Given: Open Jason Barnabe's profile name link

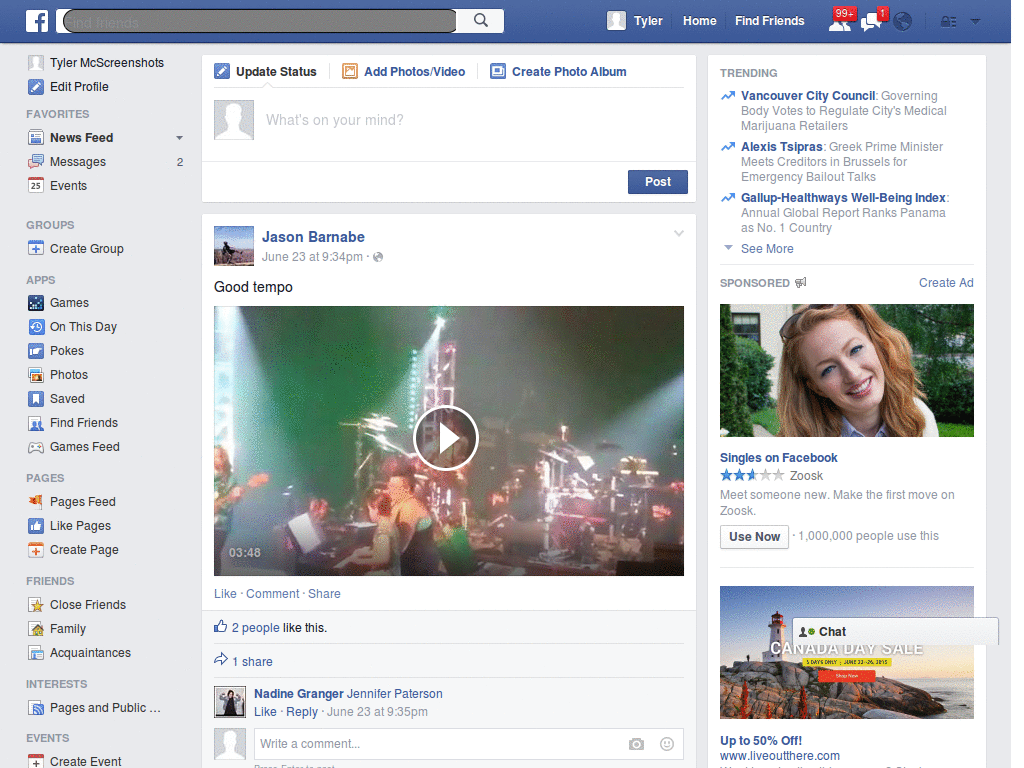Looking at the screenshot, I should [x=313, y=237].
